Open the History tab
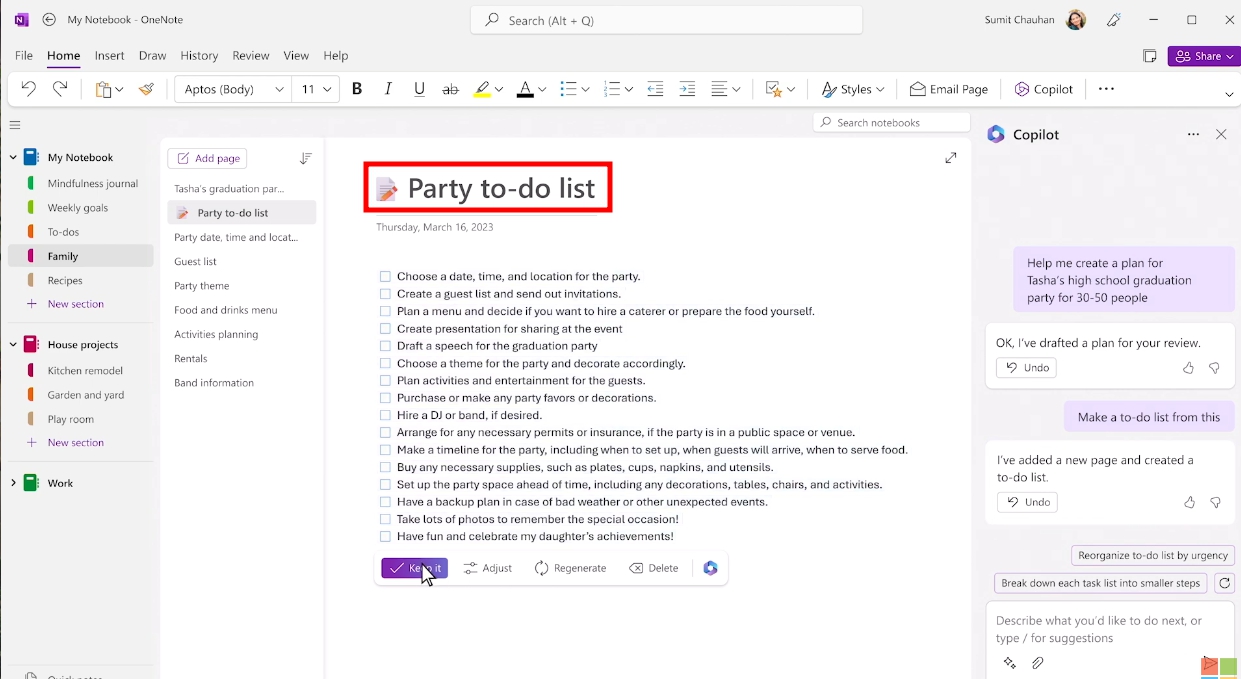Viewport: 1241px width, 679px height. click(199, 56)
